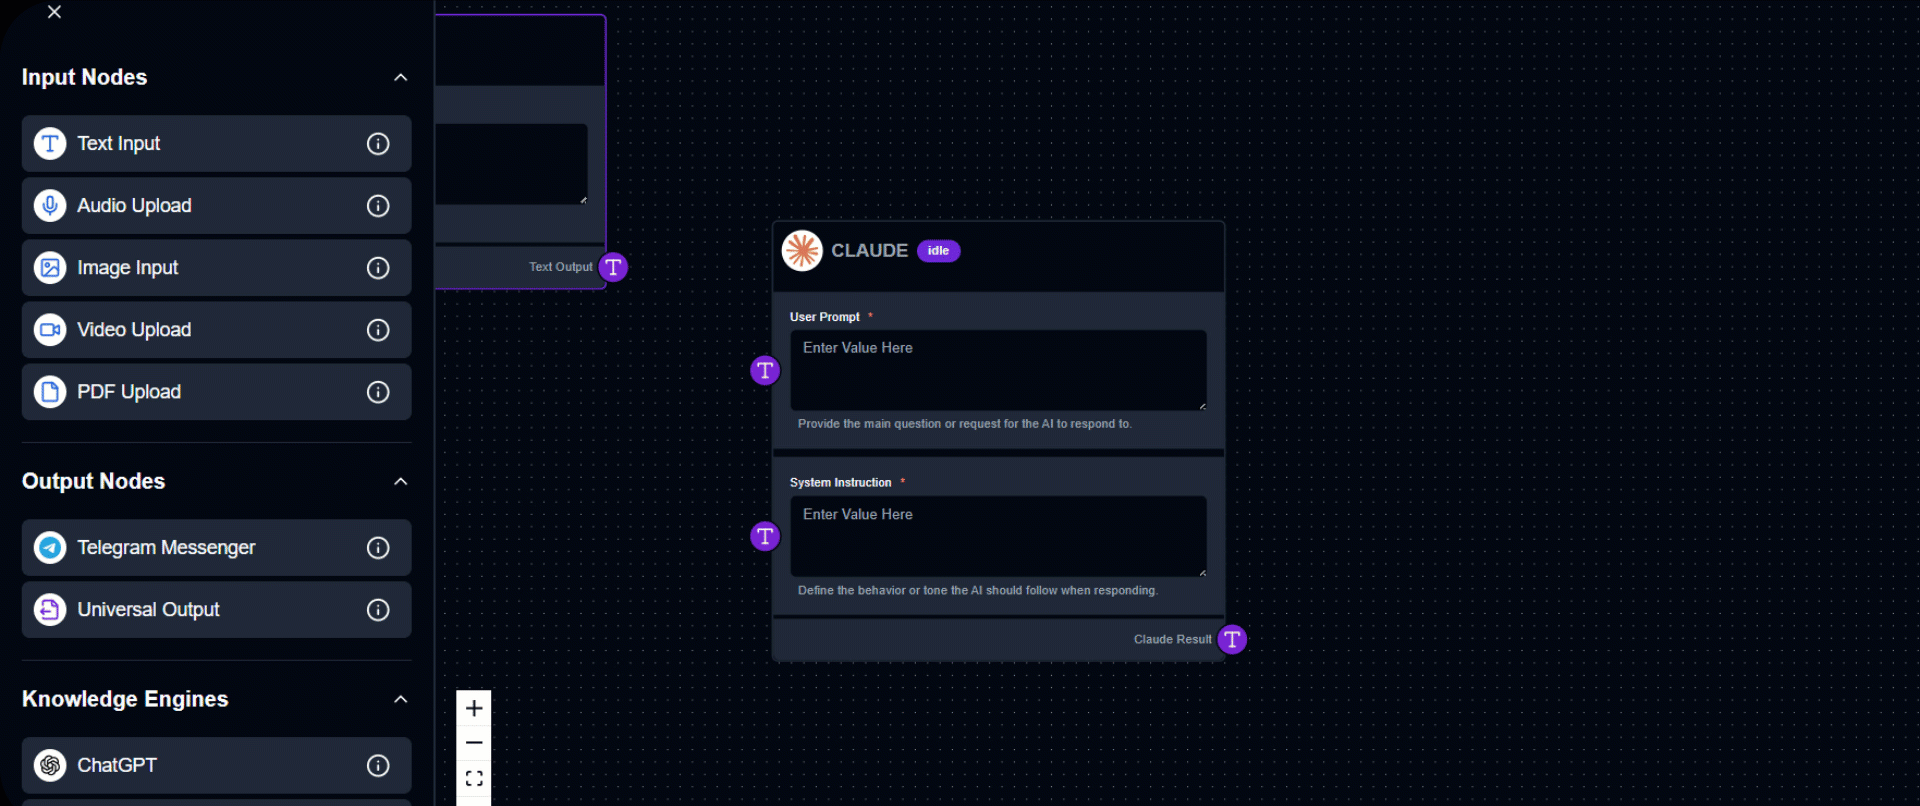The width and height of the screenshot is (1920, 806).
Task: Open info for Audio Upload node
Action: 378,206
